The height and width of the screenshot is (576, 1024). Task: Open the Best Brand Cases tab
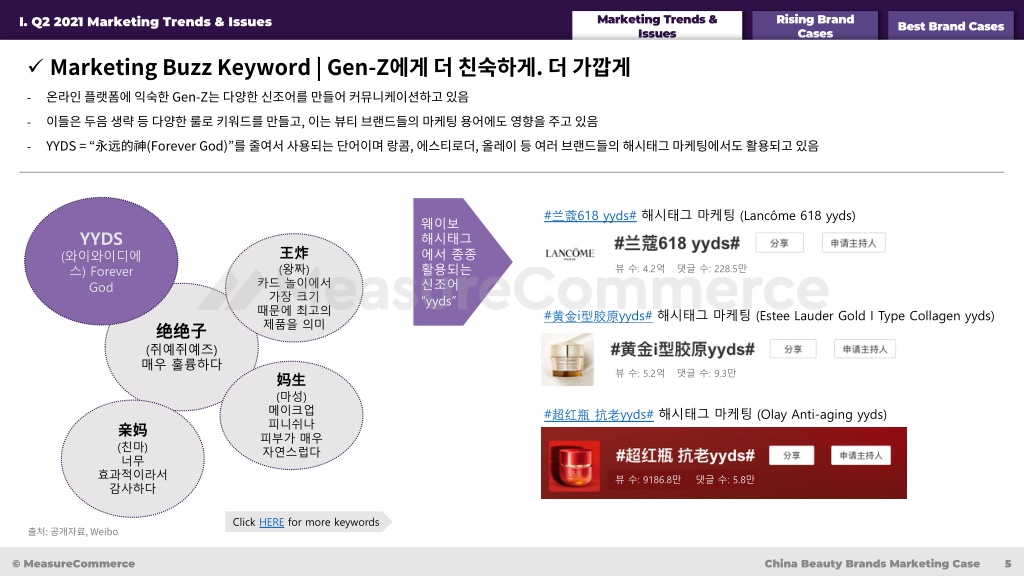[x=950, y=25]
